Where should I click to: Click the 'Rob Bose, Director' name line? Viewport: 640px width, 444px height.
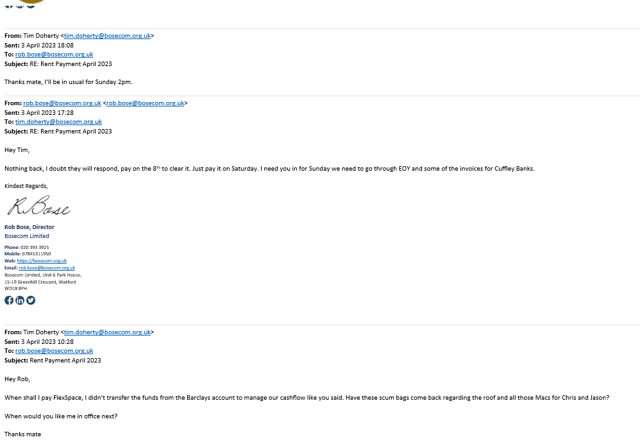pyautogui.click(x=29, y=227)
